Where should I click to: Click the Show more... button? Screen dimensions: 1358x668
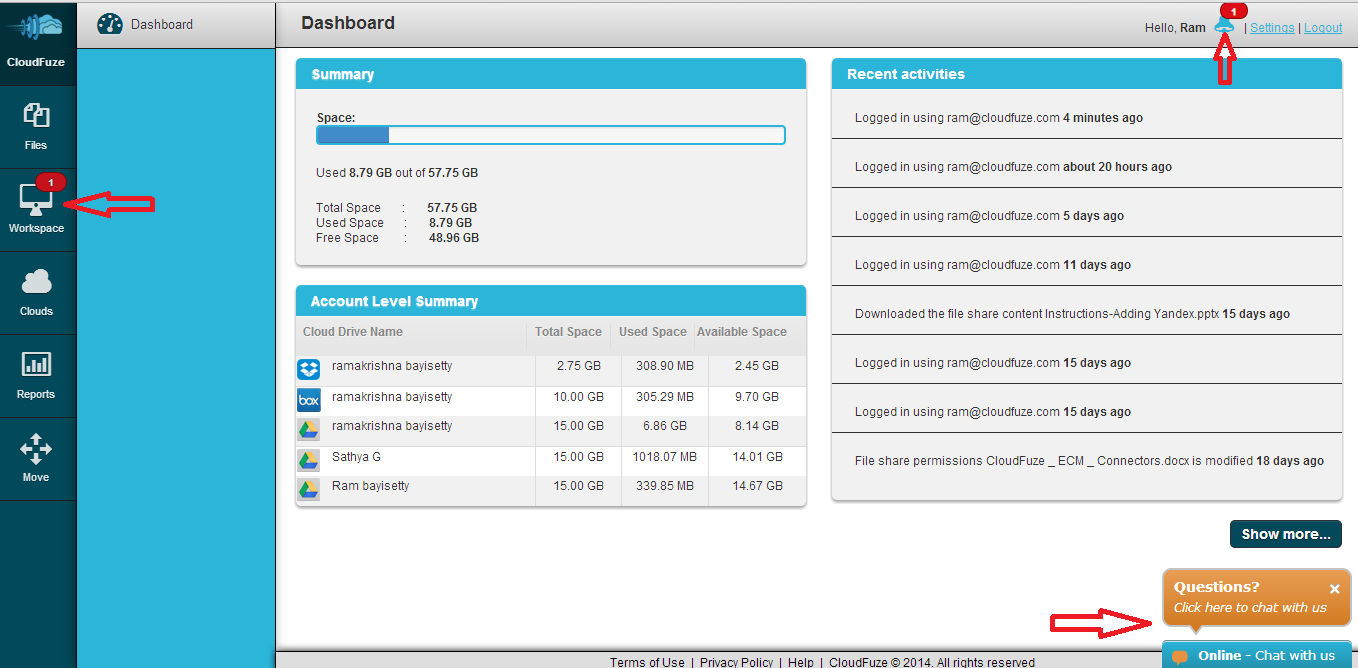tap(1285, 534)
